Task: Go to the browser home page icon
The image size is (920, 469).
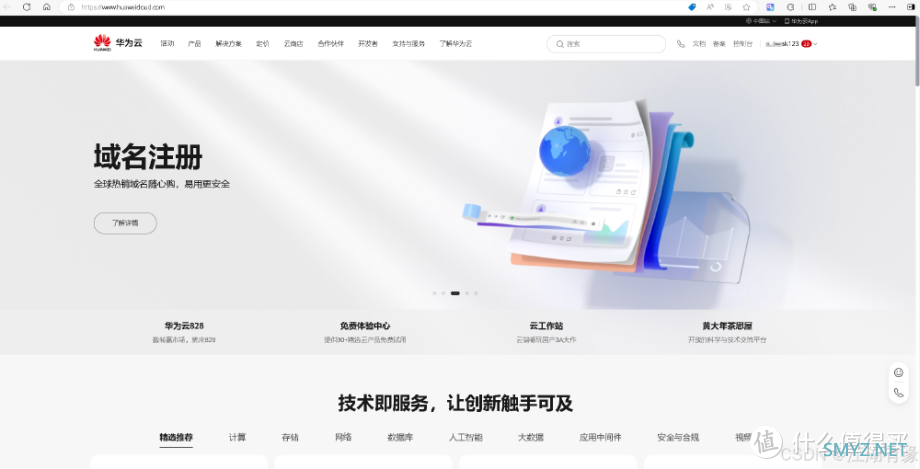Action: point(47,7)
